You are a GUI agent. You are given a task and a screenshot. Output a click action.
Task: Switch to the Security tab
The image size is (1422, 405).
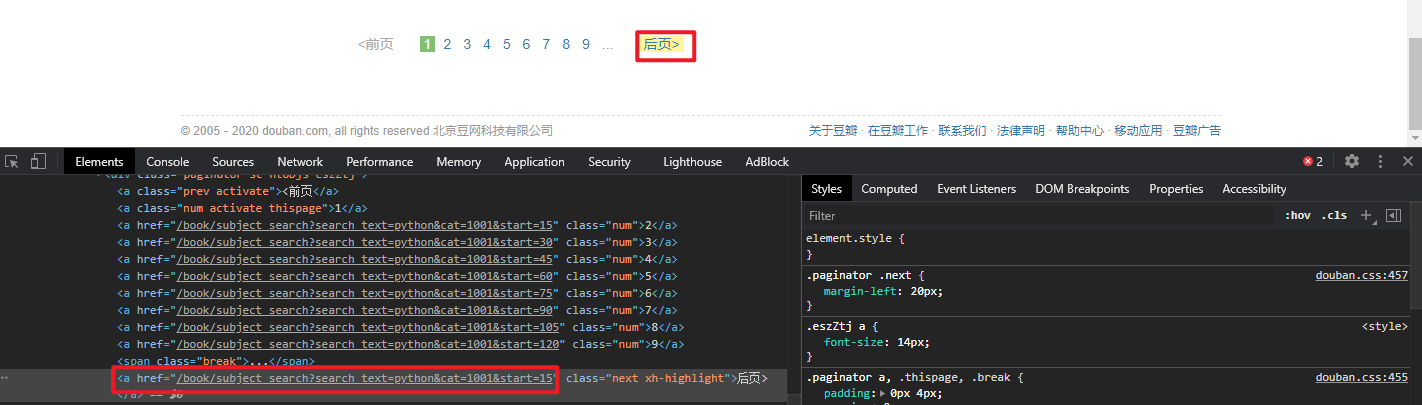click(x=609, y=161)
